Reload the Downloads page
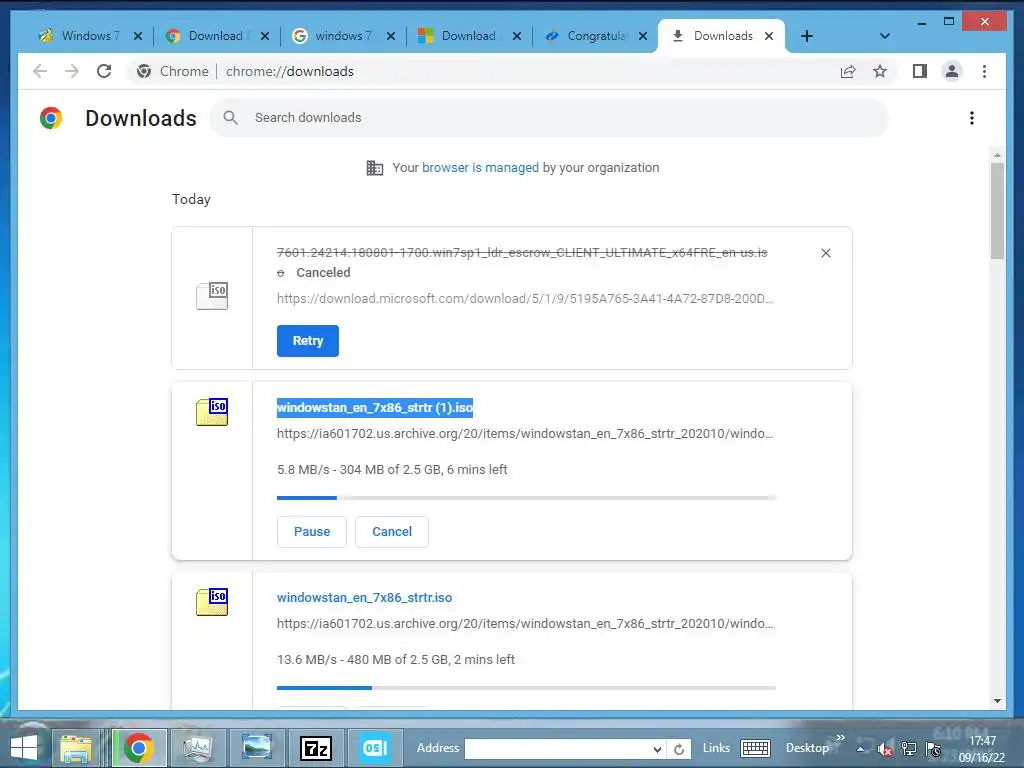The width and height of the screenshot is (1024, 768). pyautogui.click(x=104, y=71)
